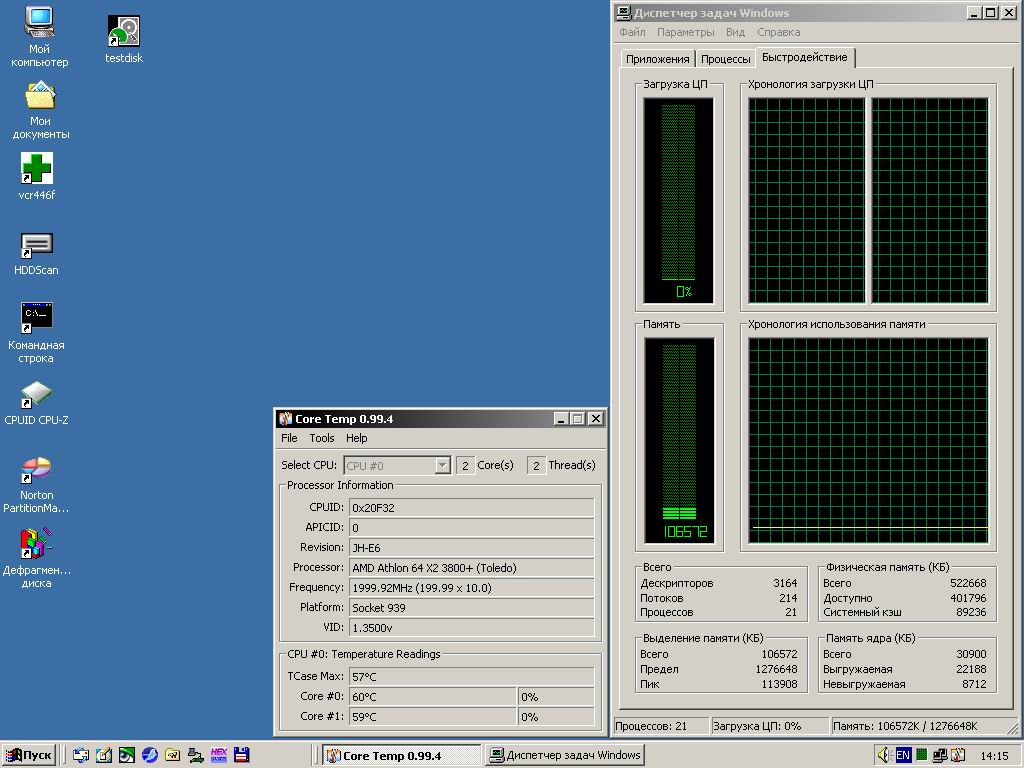Click the status bar Память: 106572K / 1276648K
Image resolution: width=1024 pixels, height=768 pixels.
[905, 726]
